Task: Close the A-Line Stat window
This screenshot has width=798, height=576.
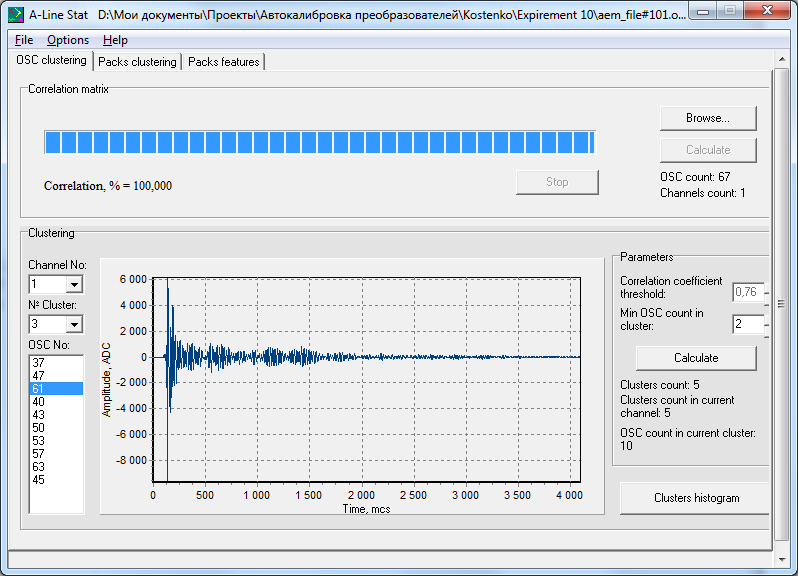Action: 767,11
